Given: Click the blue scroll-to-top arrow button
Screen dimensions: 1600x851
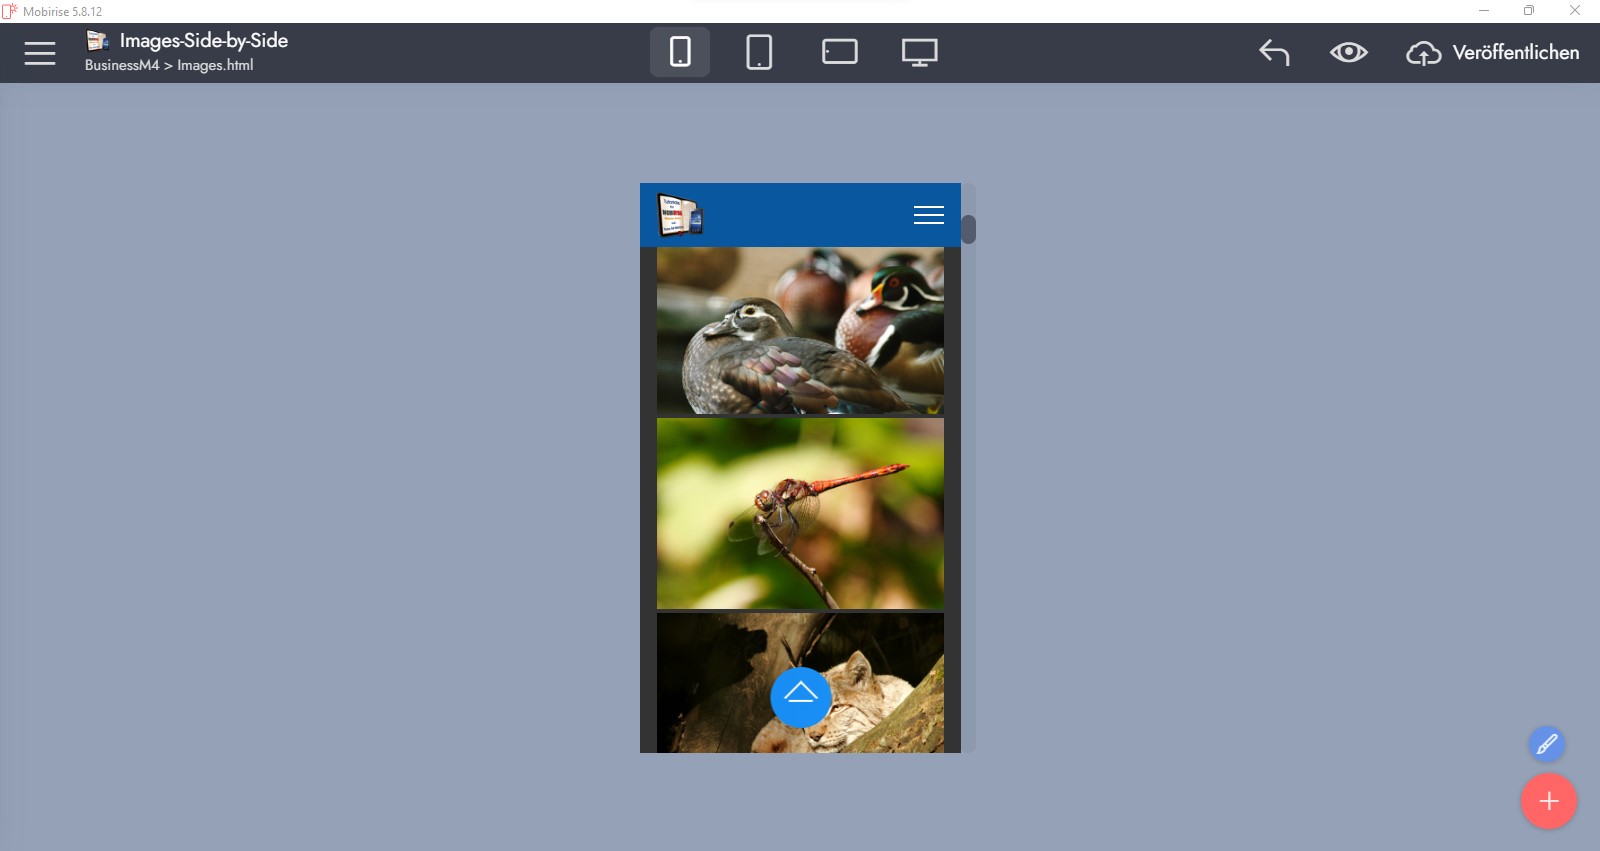Looking at the screenshot, I should point(801,697).
